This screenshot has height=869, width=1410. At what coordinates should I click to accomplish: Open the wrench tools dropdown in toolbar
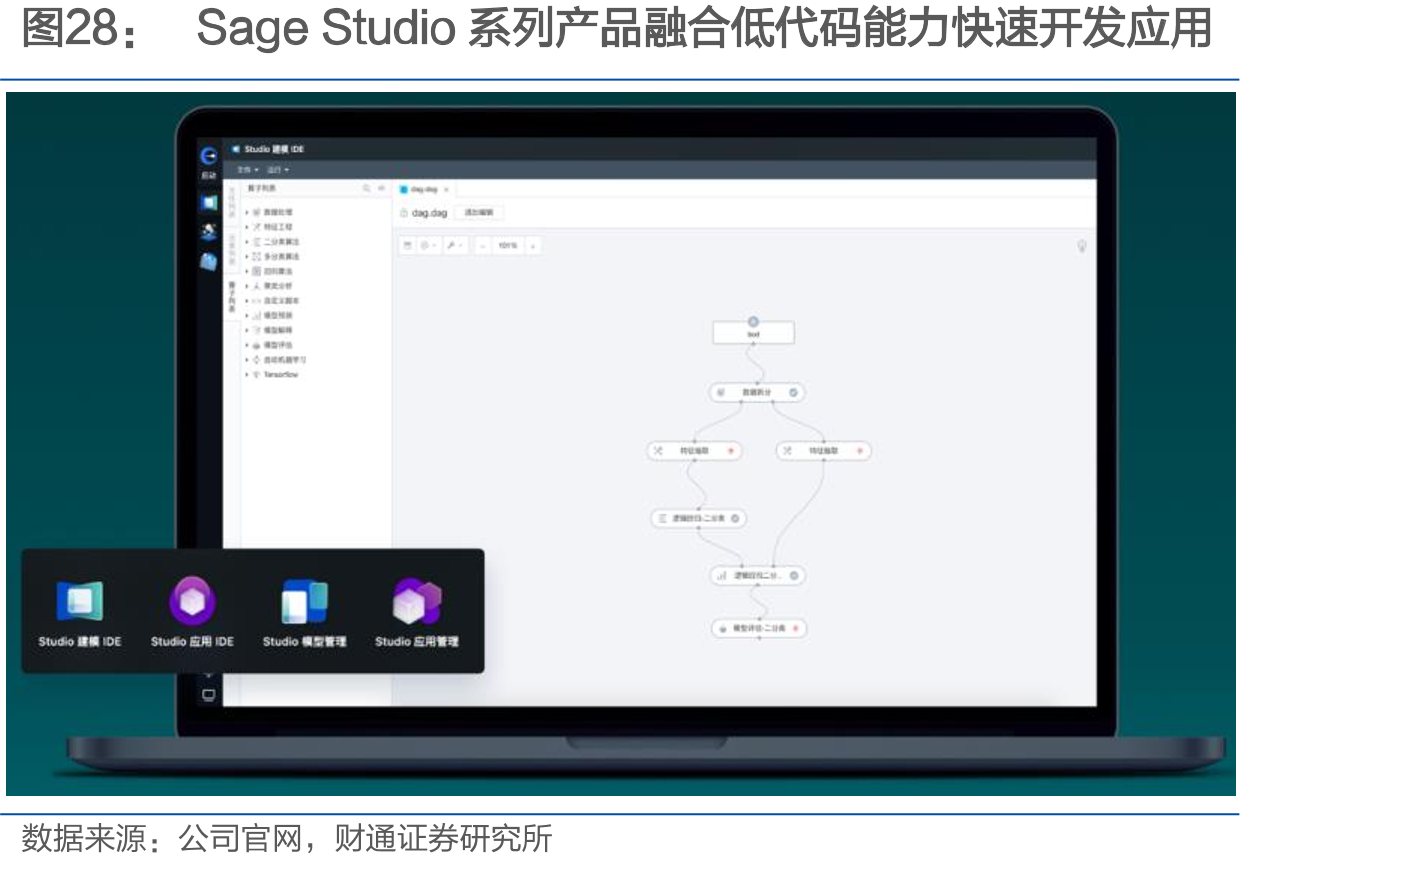tap(453, 245)
